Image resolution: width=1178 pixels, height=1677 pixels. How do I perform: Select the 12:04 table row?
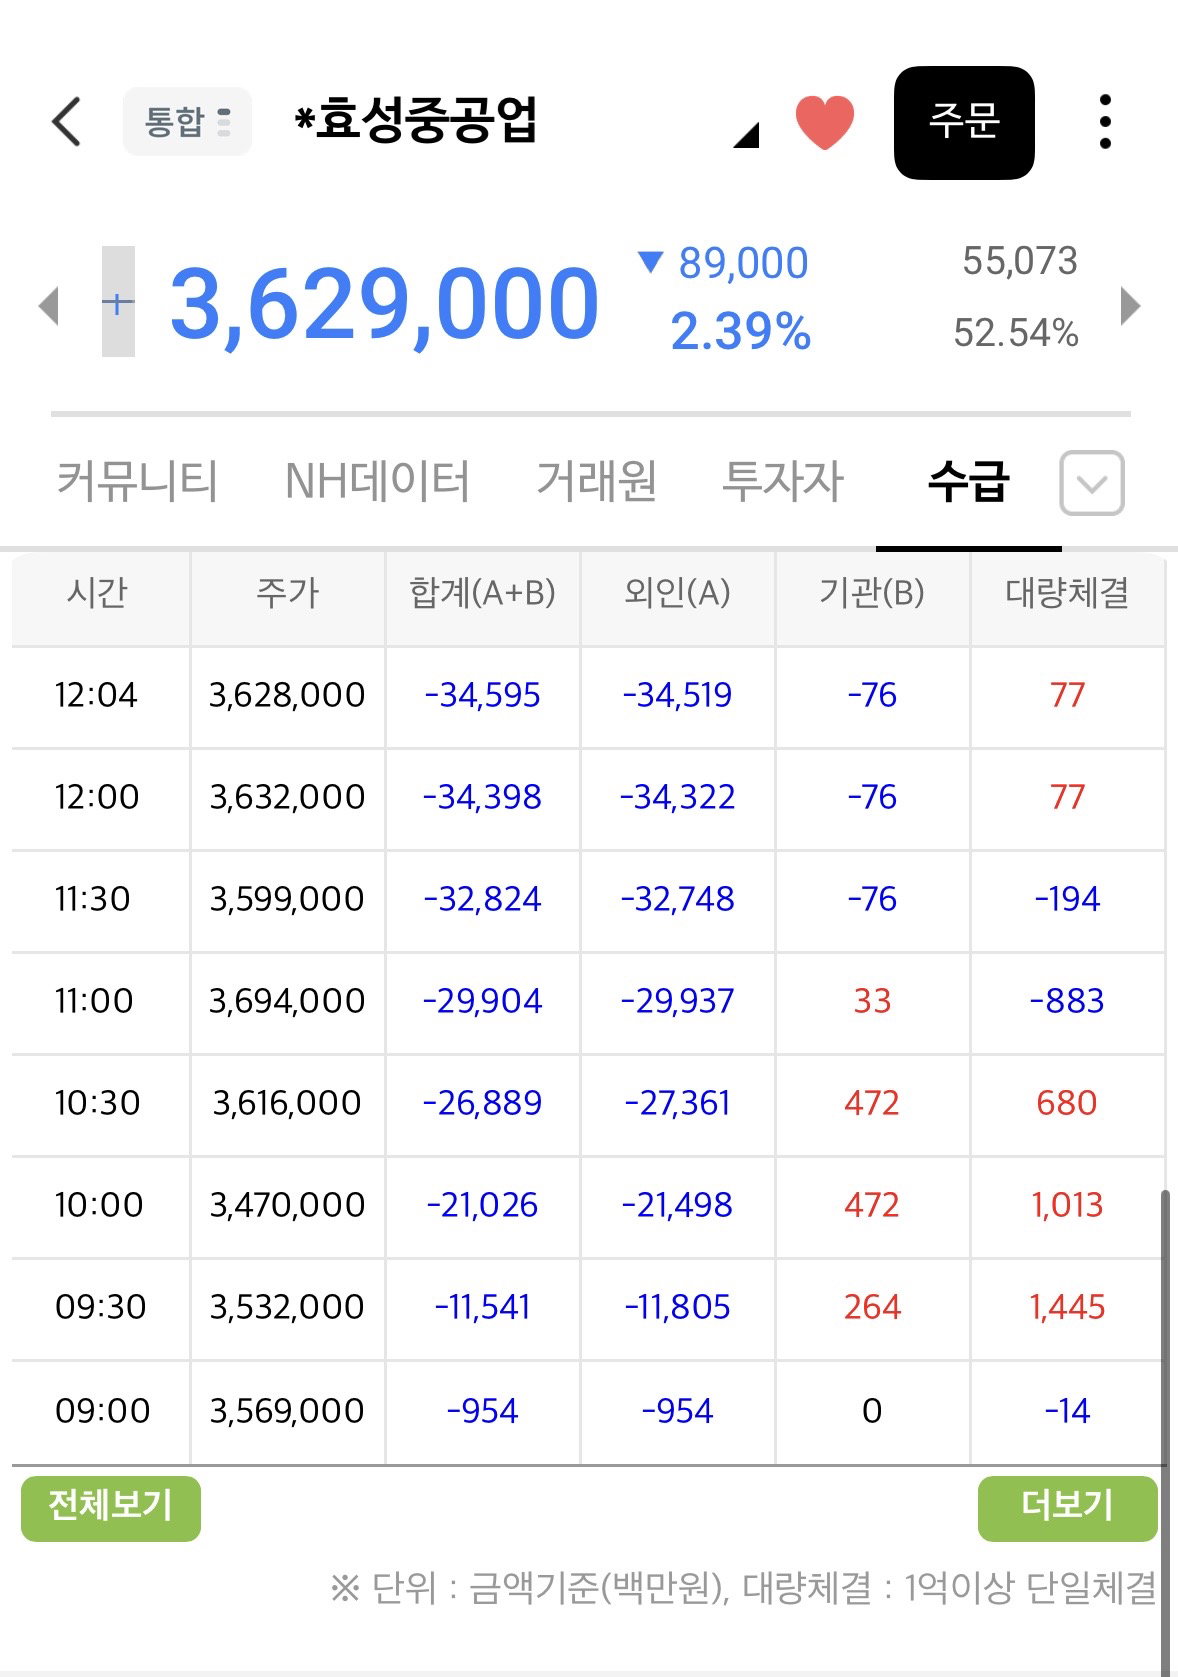588,696
